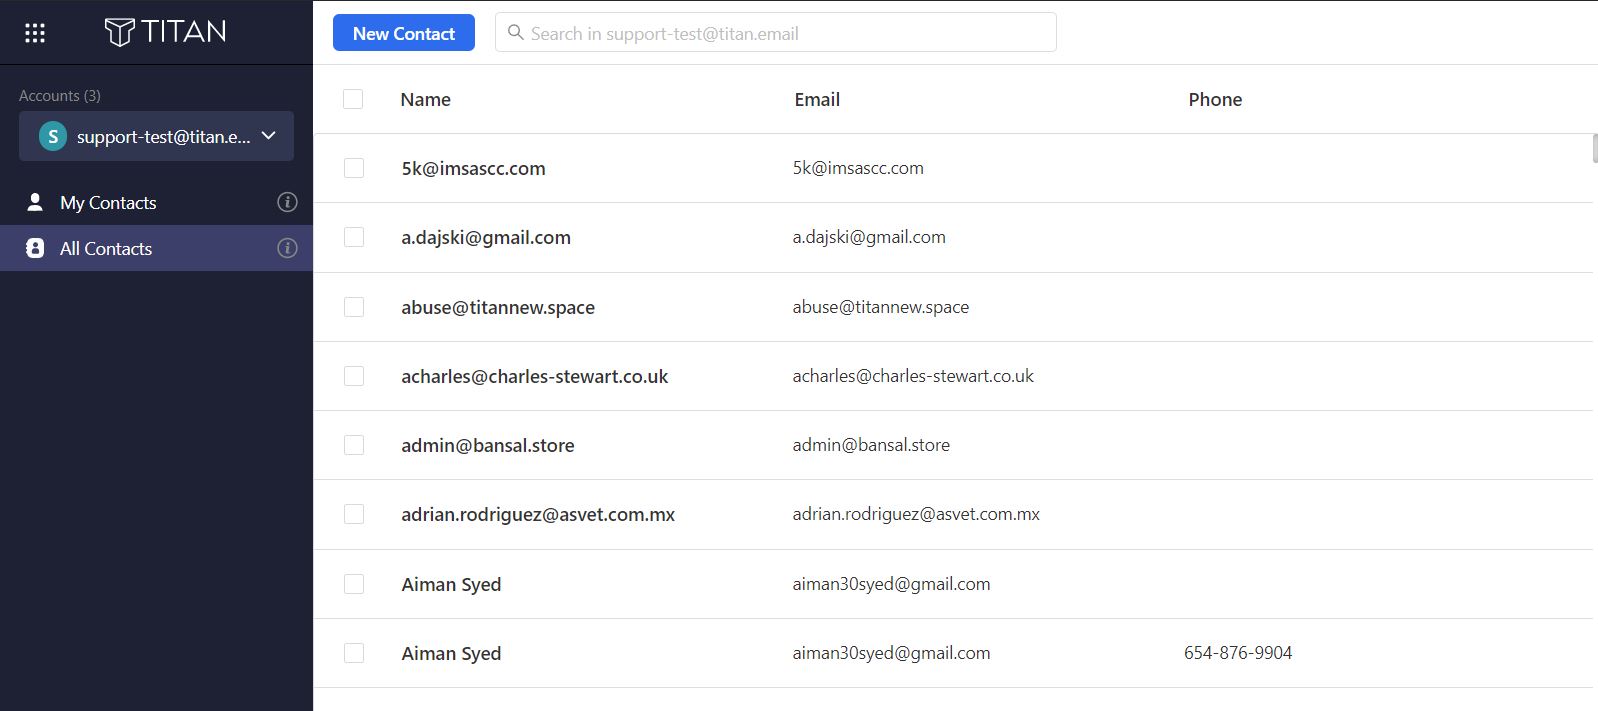Select checkbox for abuse@titannew.space

[354, 307]
